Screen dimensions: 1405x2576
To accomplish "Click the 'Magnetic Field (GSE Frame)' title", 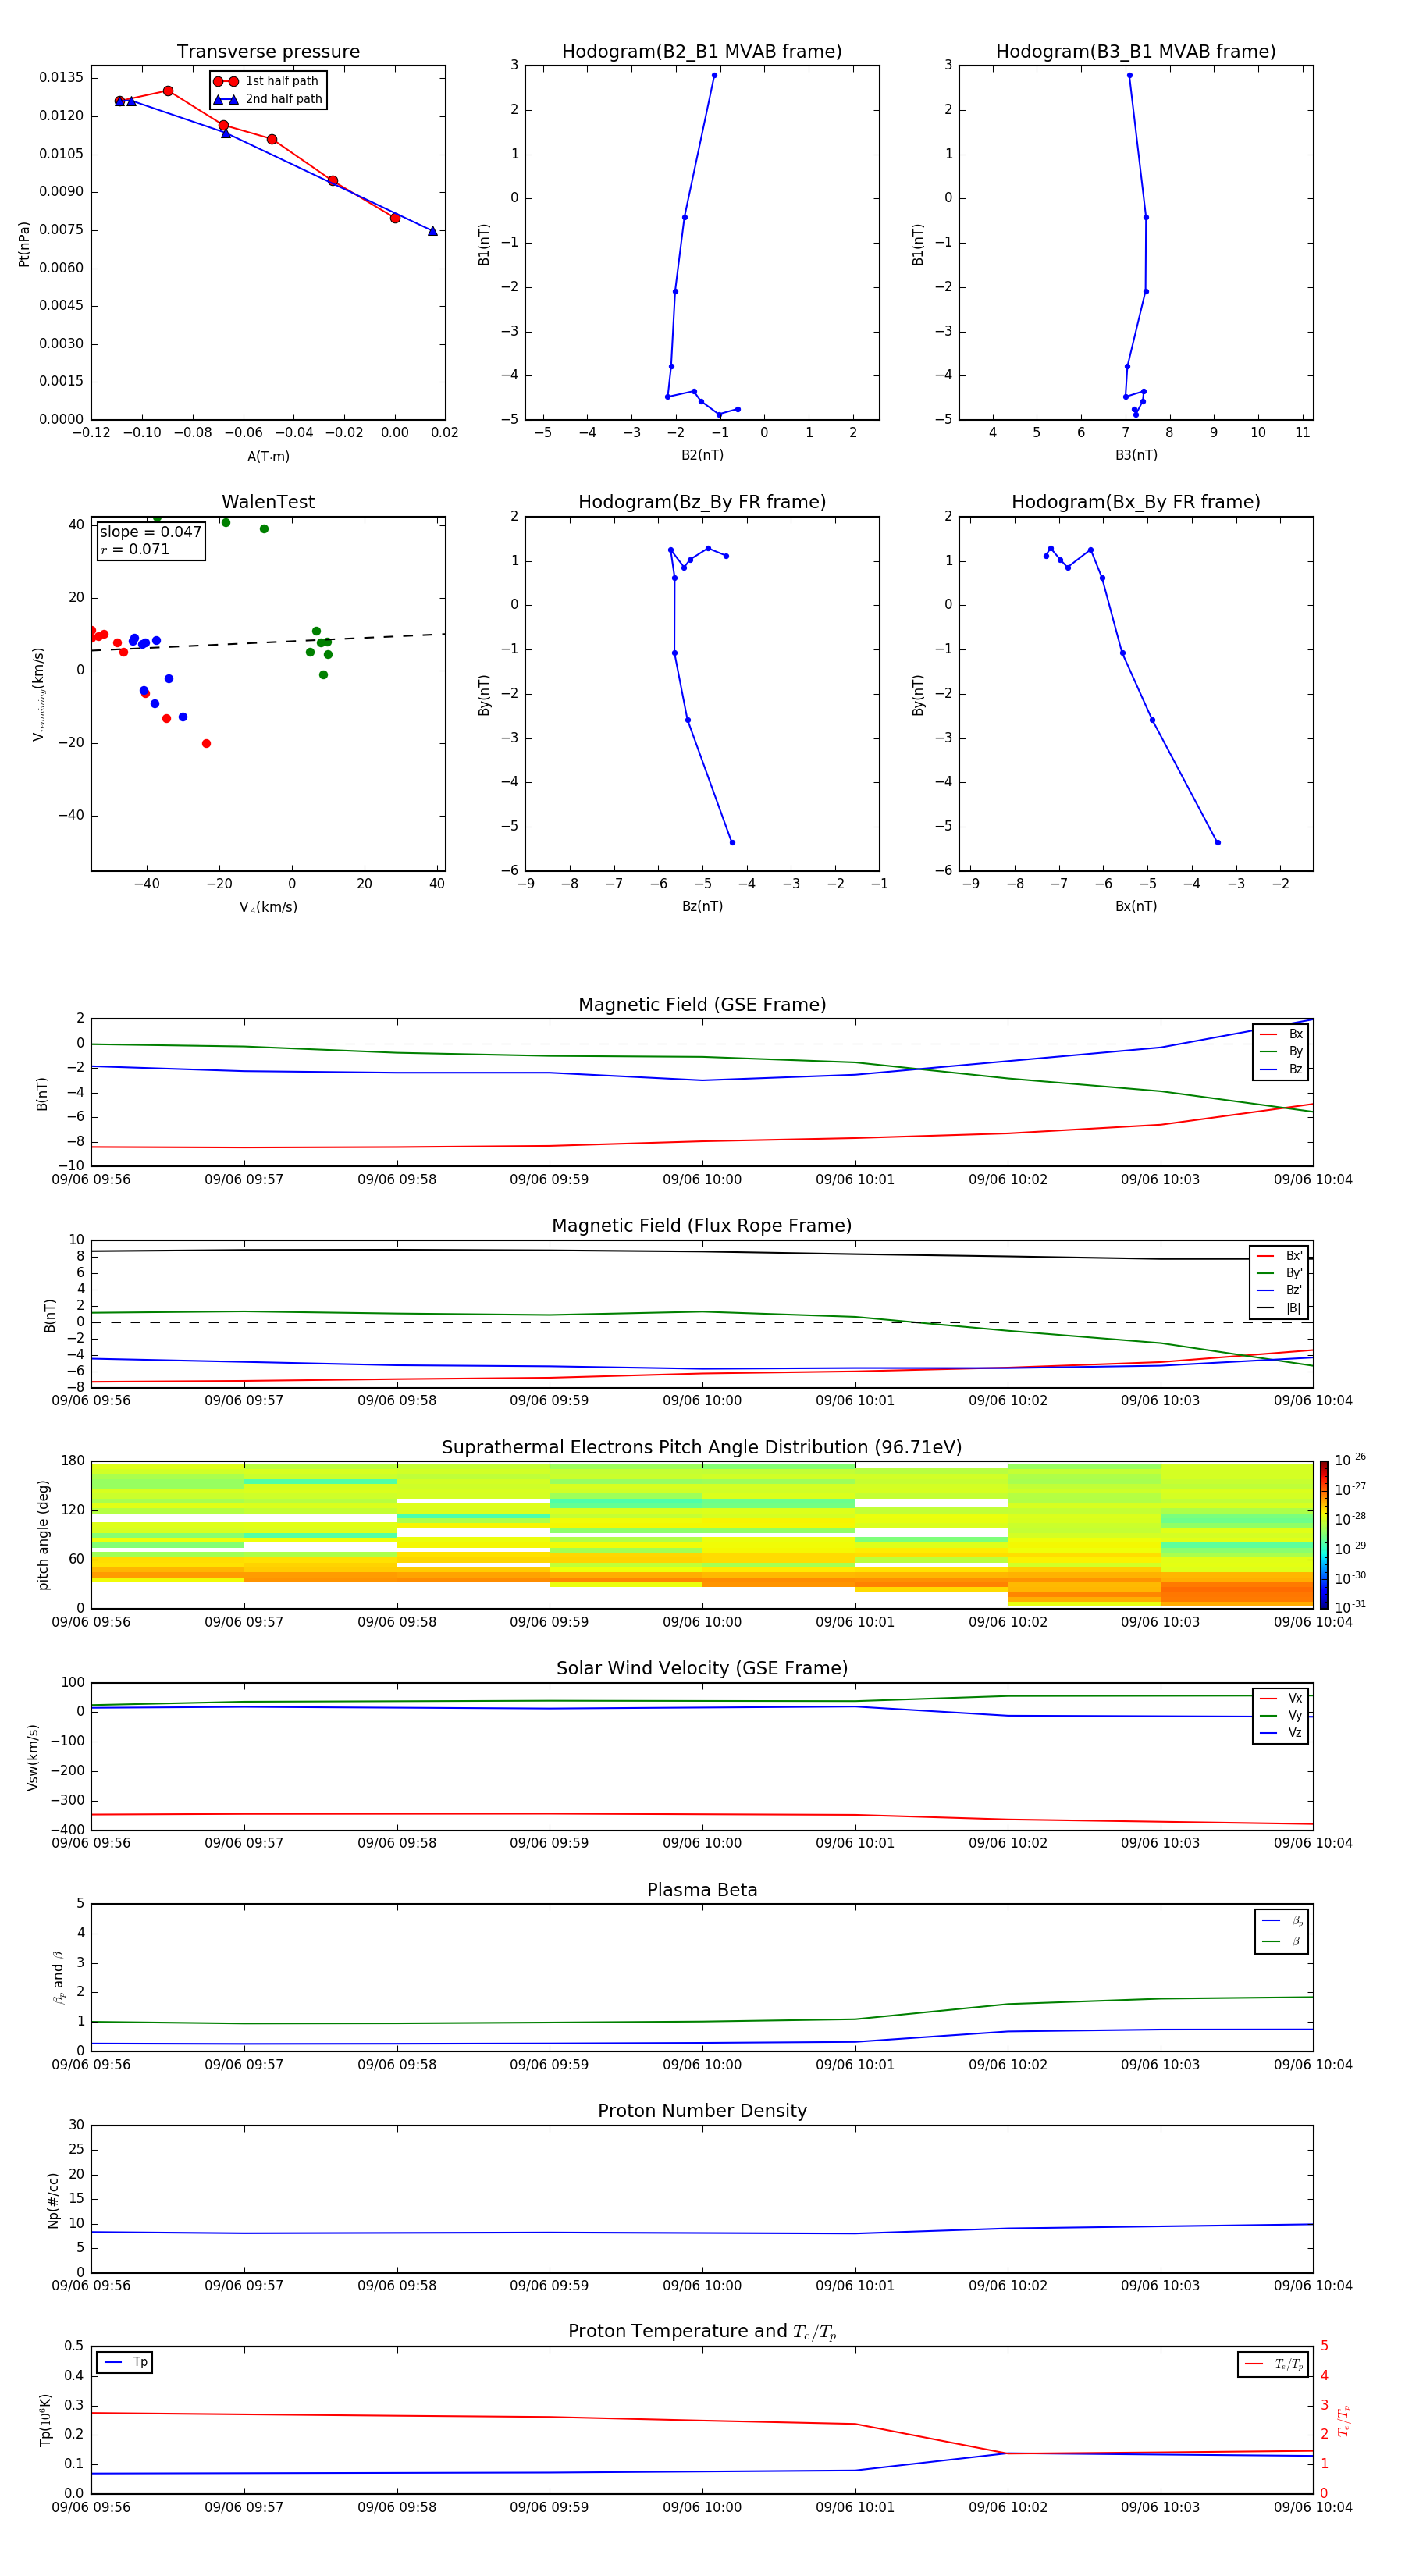I will [702, 1004].
